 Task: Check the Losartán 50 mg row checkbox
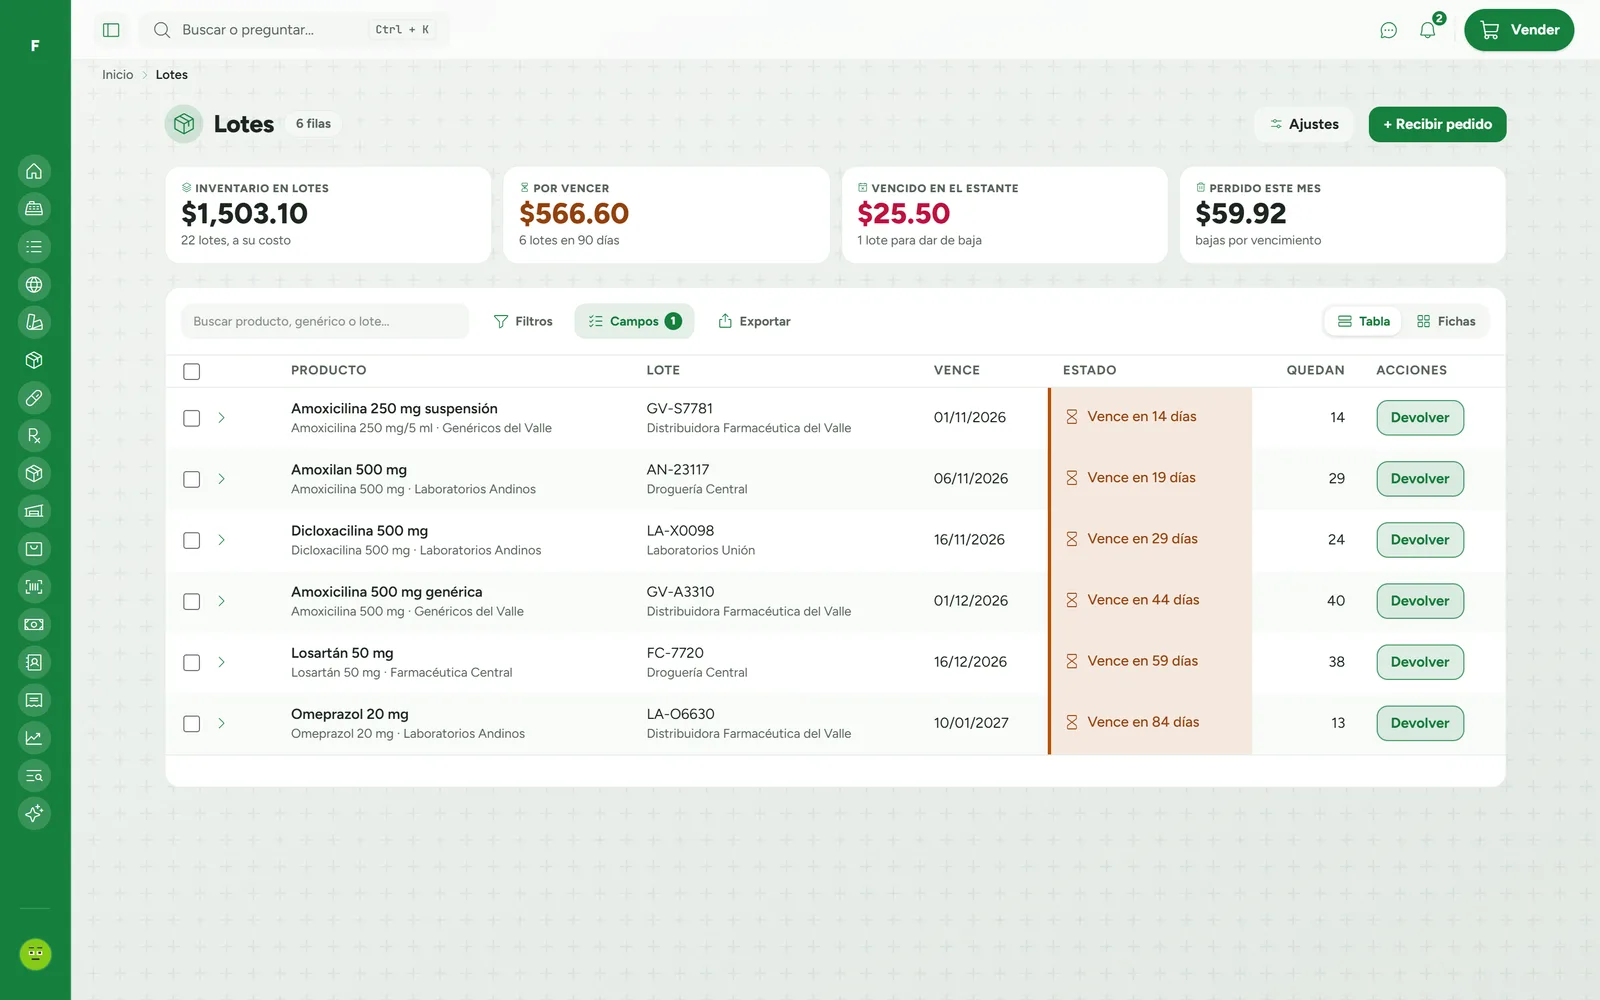[192, 662]
